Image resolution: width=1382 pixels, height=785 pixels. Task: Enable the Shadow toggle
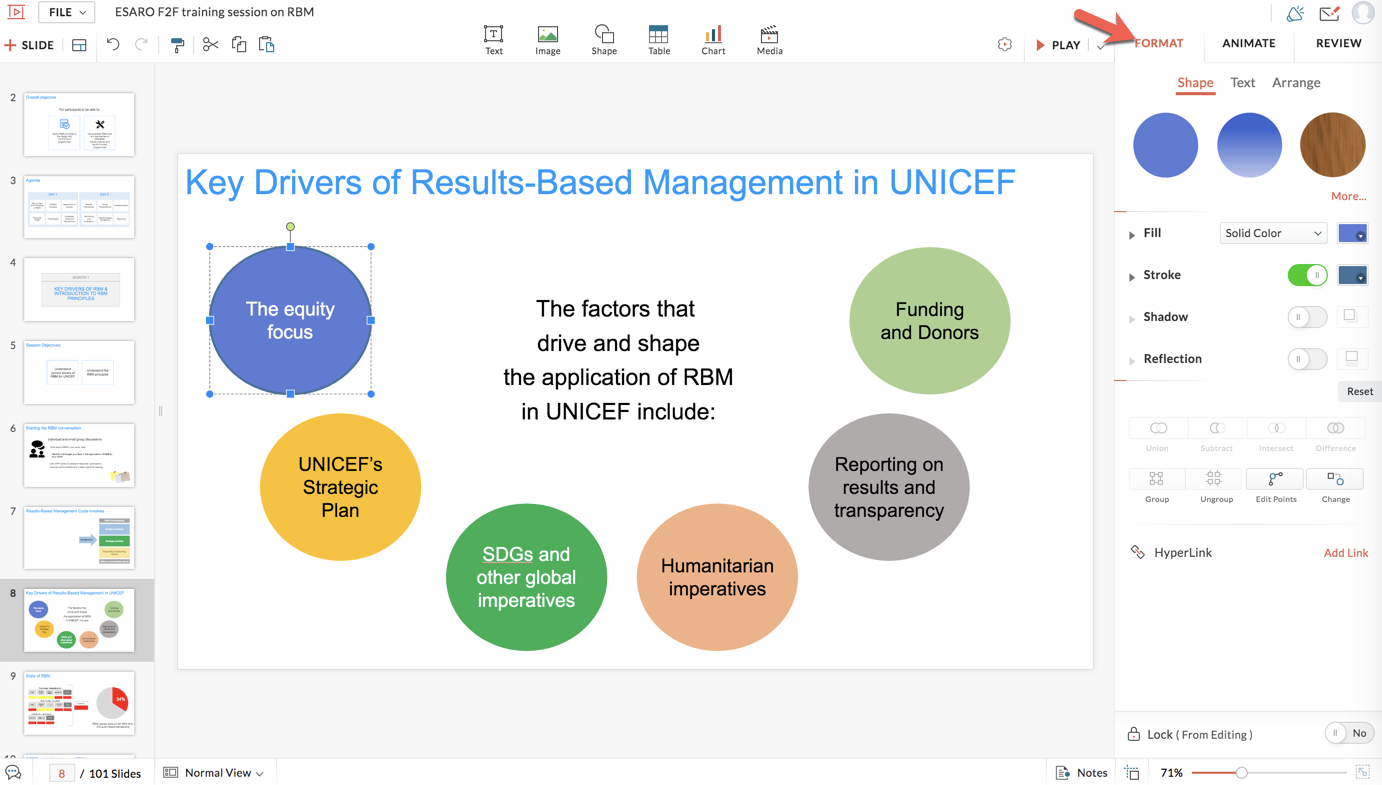(1307, 317)
